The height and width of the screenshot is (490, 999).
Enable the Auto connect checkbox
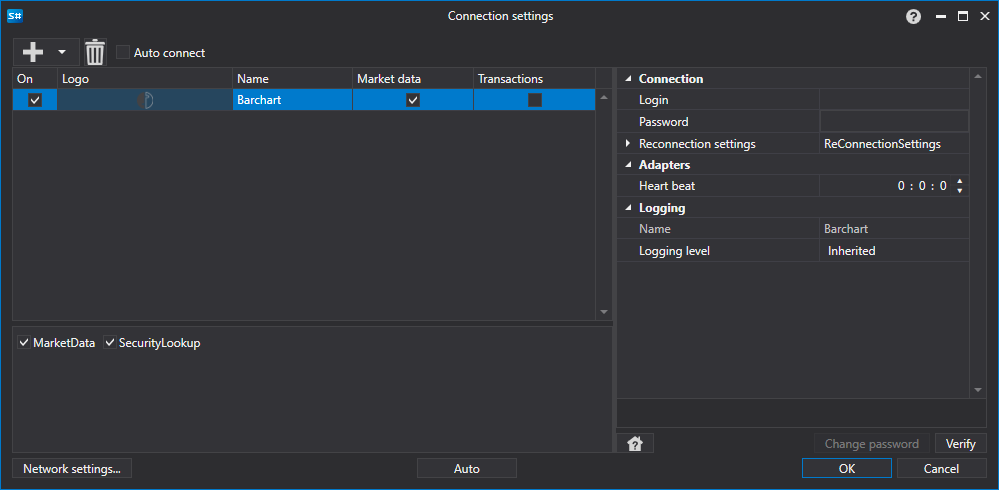tap(123, 52)
